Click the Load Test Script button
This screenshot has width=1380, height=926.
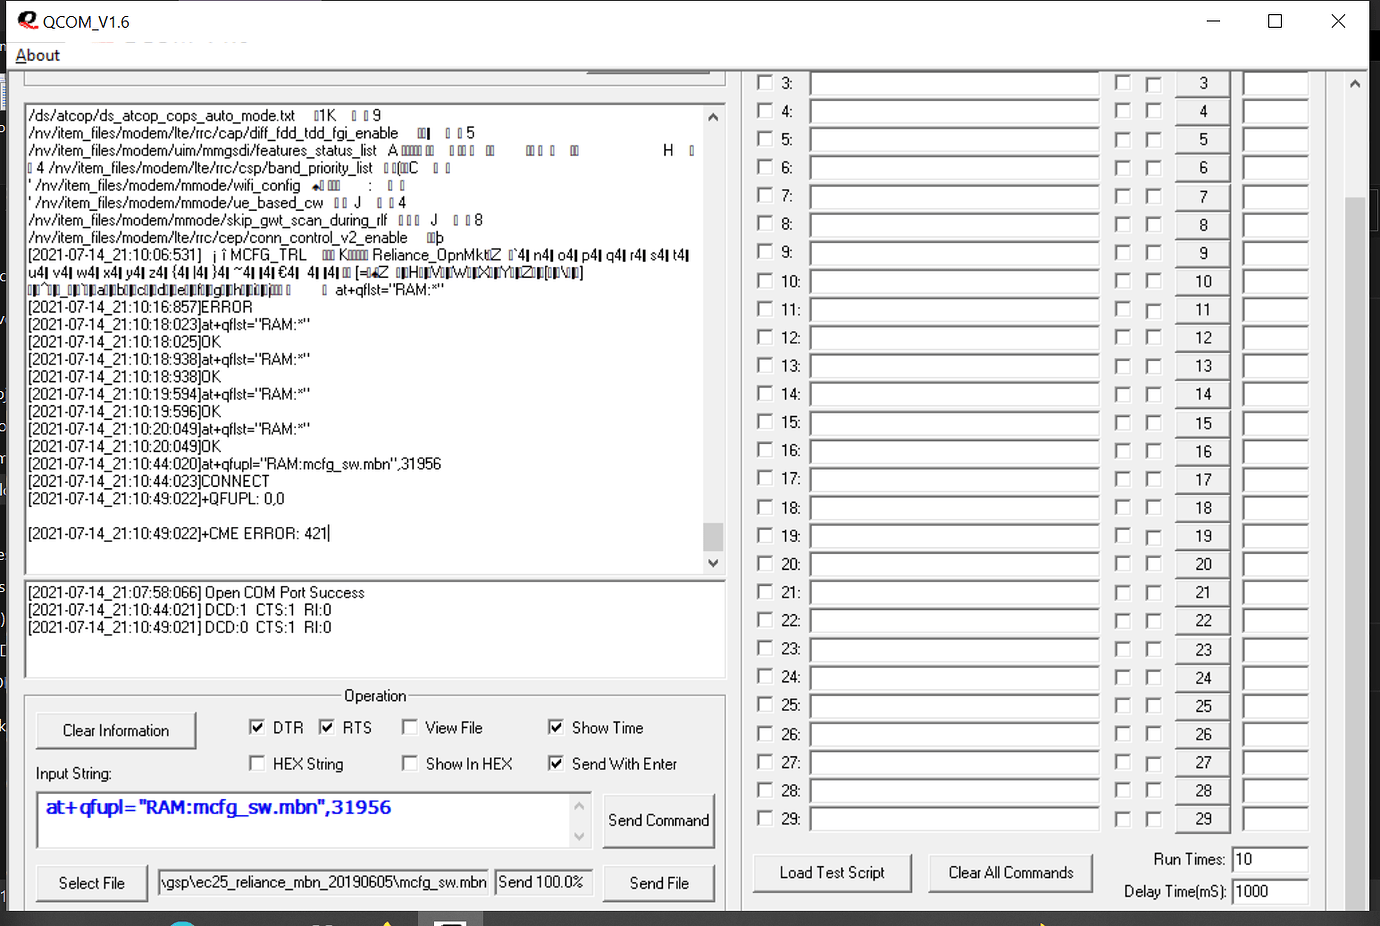pos(831,872)
